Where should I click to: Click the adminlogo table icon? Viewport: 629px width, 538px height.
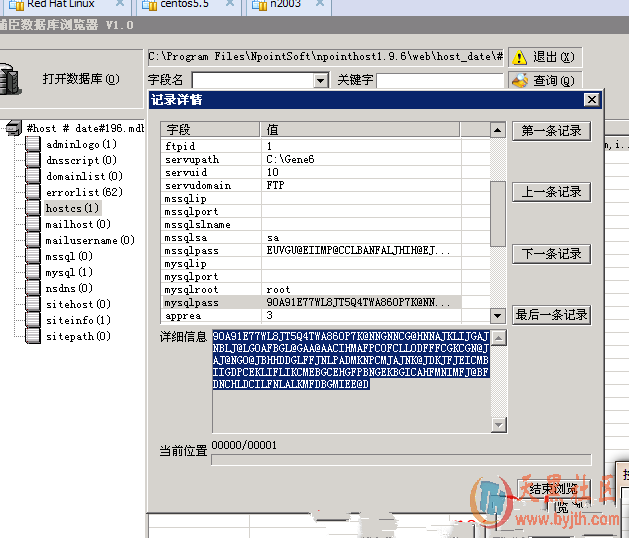coord(34,145)
